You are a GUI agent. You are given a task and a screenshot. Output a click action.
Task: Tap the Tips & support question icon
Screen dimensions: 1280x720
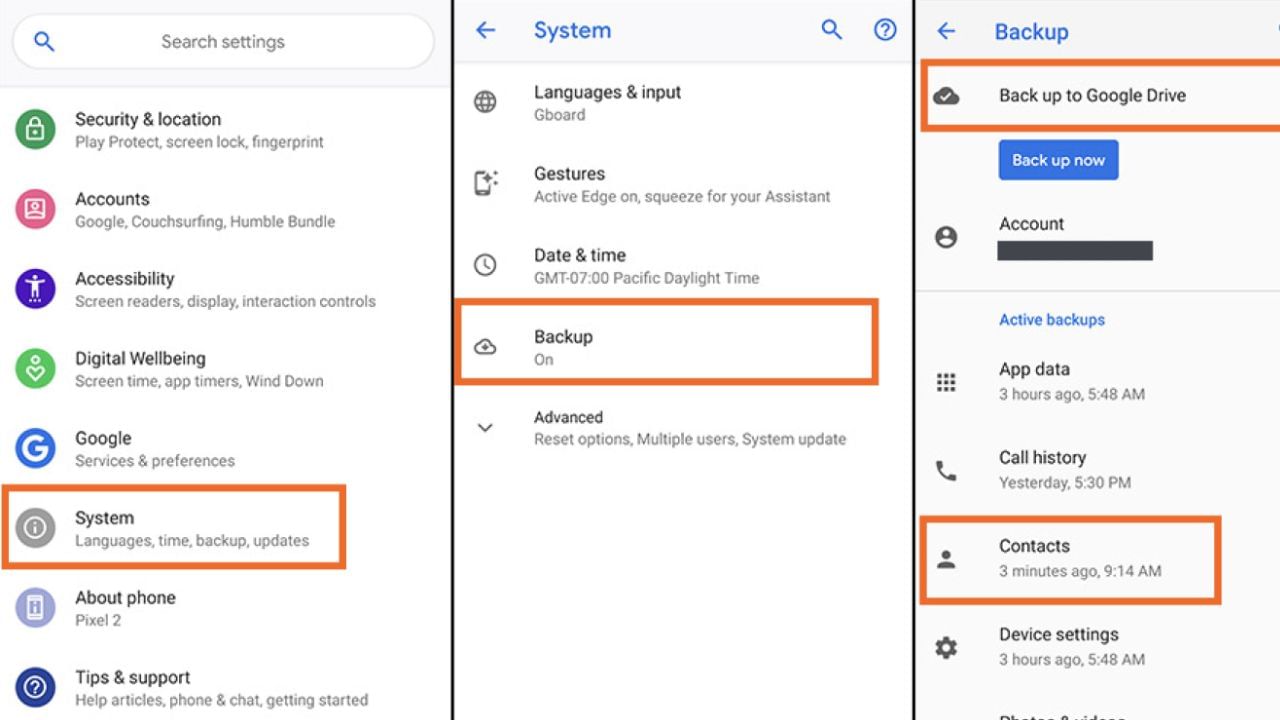coord(35,687)
